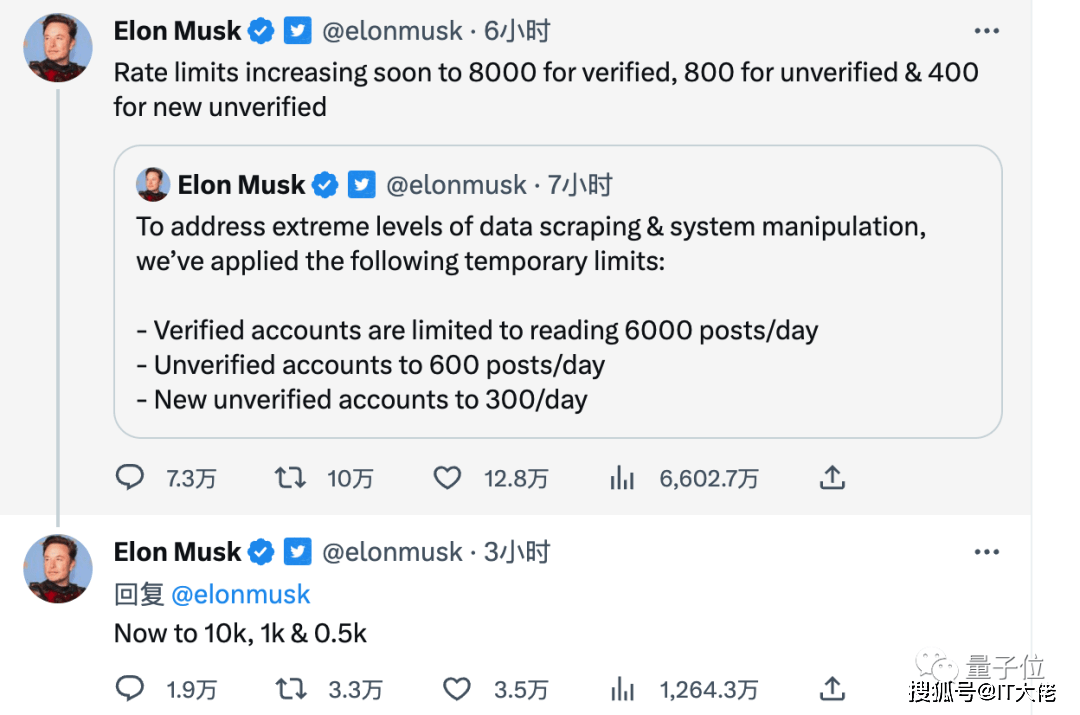This screenshot has width=1080, height=715.
Task: Click reply icon on rate limits tweet
Action: coord(130,478)
